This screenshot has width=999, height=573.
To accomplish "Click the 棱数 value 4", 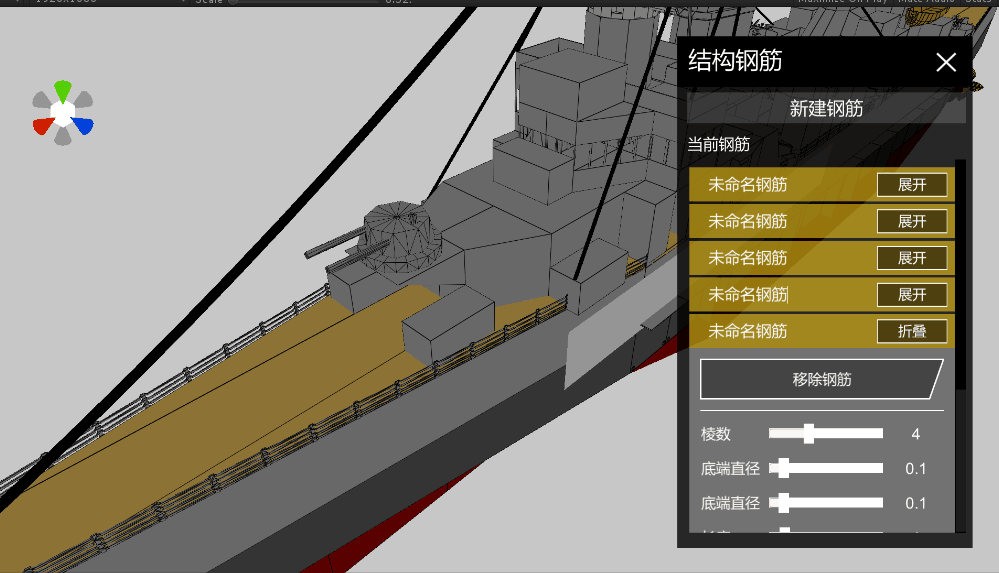I will tap(916, 434).
